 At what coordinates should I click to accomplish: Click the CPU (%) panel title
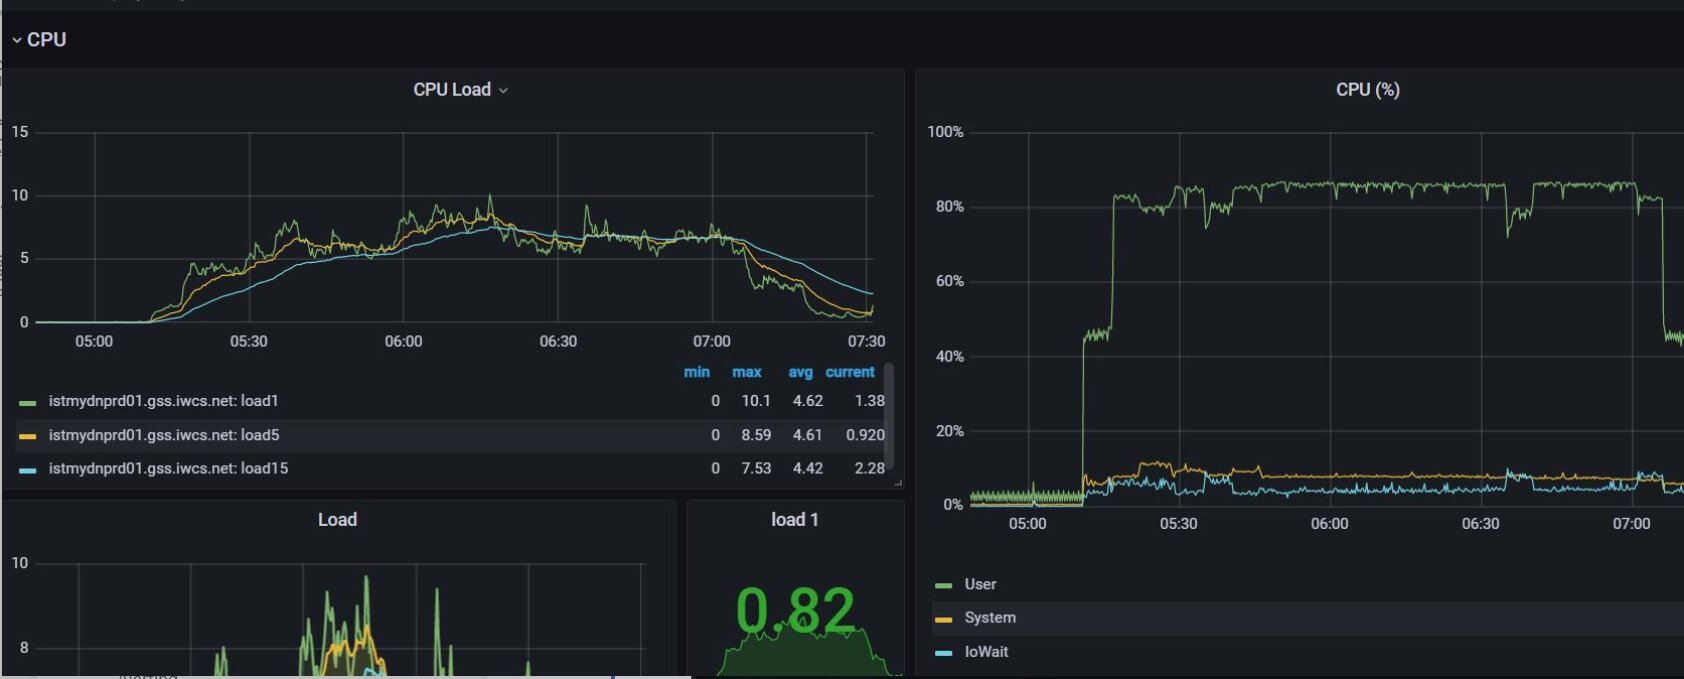tap(1367, 90)
